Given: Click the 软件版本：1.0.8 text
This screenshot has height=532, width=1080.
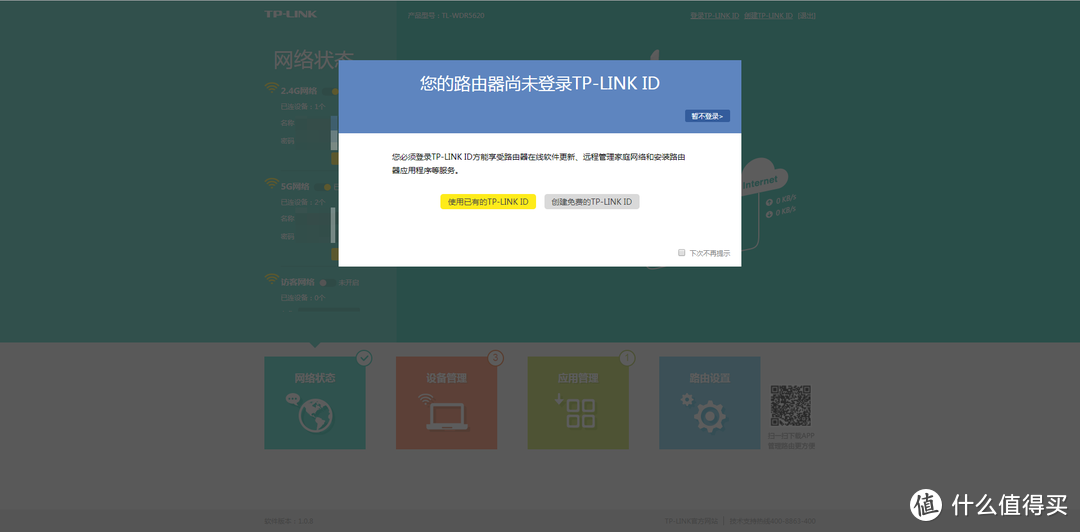Looking at the screenshot, I should (289, 521).
